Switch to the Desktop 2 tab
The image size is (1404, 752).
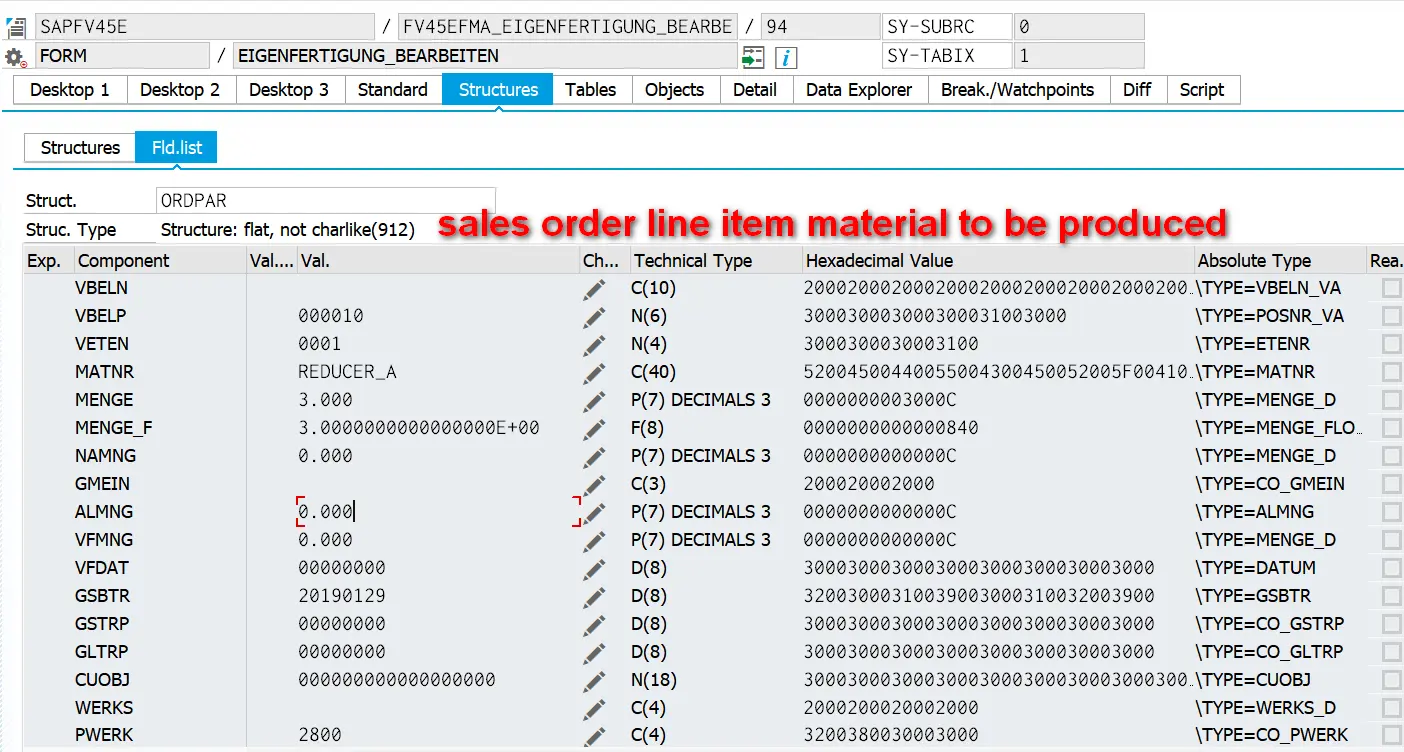pyautogui.click(x=180, y=90)
